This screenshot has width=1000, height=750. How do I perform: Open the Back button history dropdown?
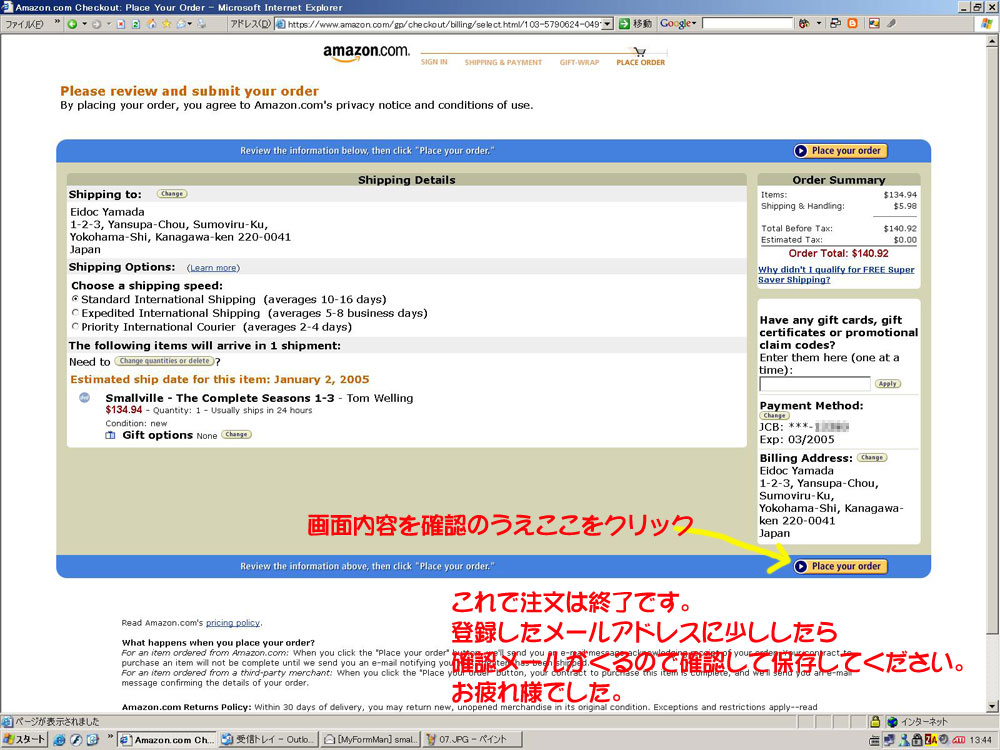[84, 24]
